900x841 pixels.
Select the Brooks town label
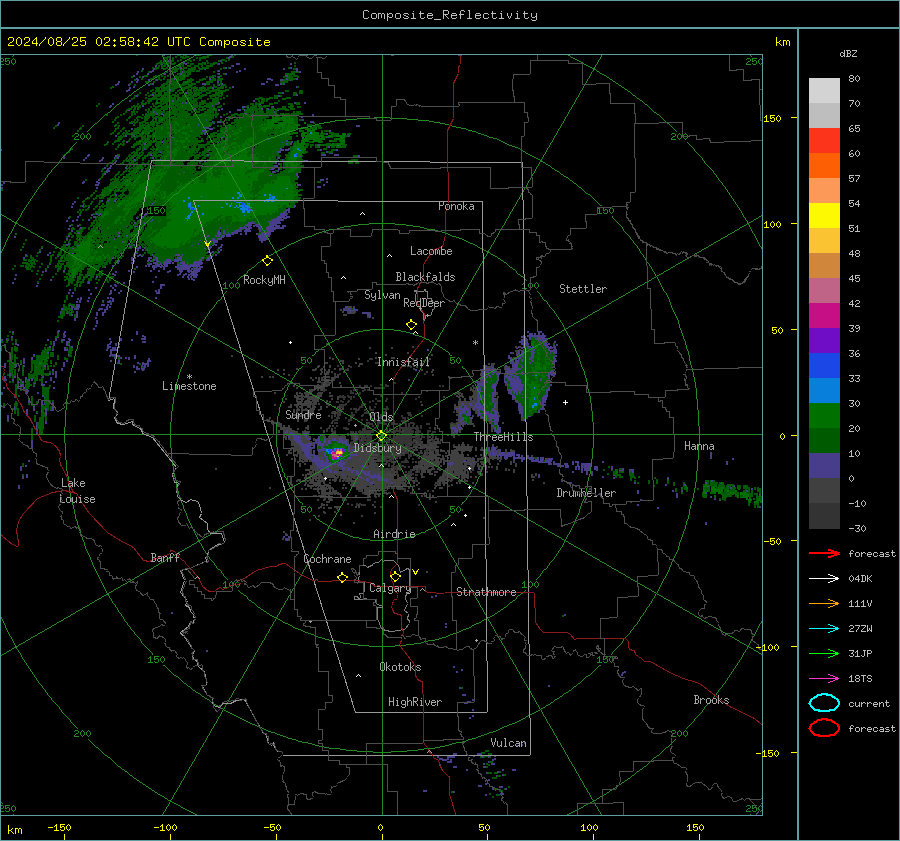(x=711, y=700)
